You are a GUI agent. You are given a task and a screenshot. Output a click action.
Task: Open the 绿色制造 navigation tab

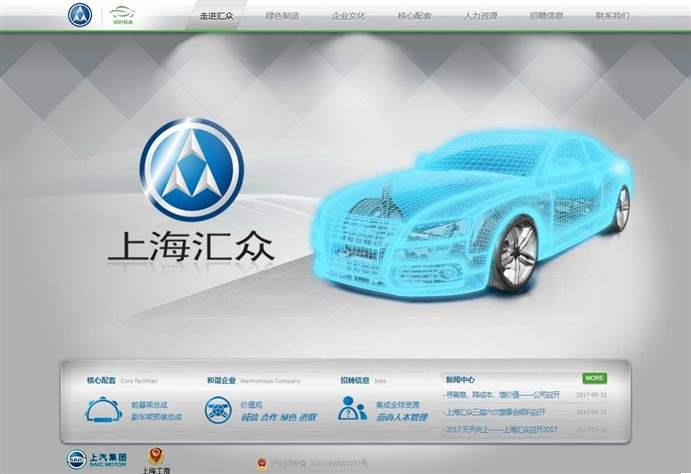282,16
